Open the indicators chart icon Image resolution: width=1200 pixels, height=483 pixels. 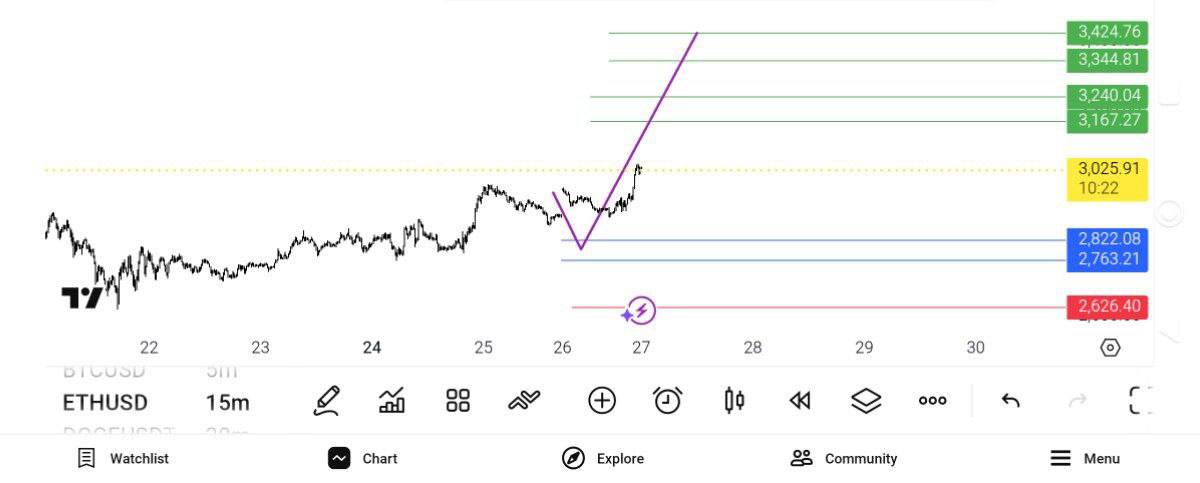click(392, 401)
